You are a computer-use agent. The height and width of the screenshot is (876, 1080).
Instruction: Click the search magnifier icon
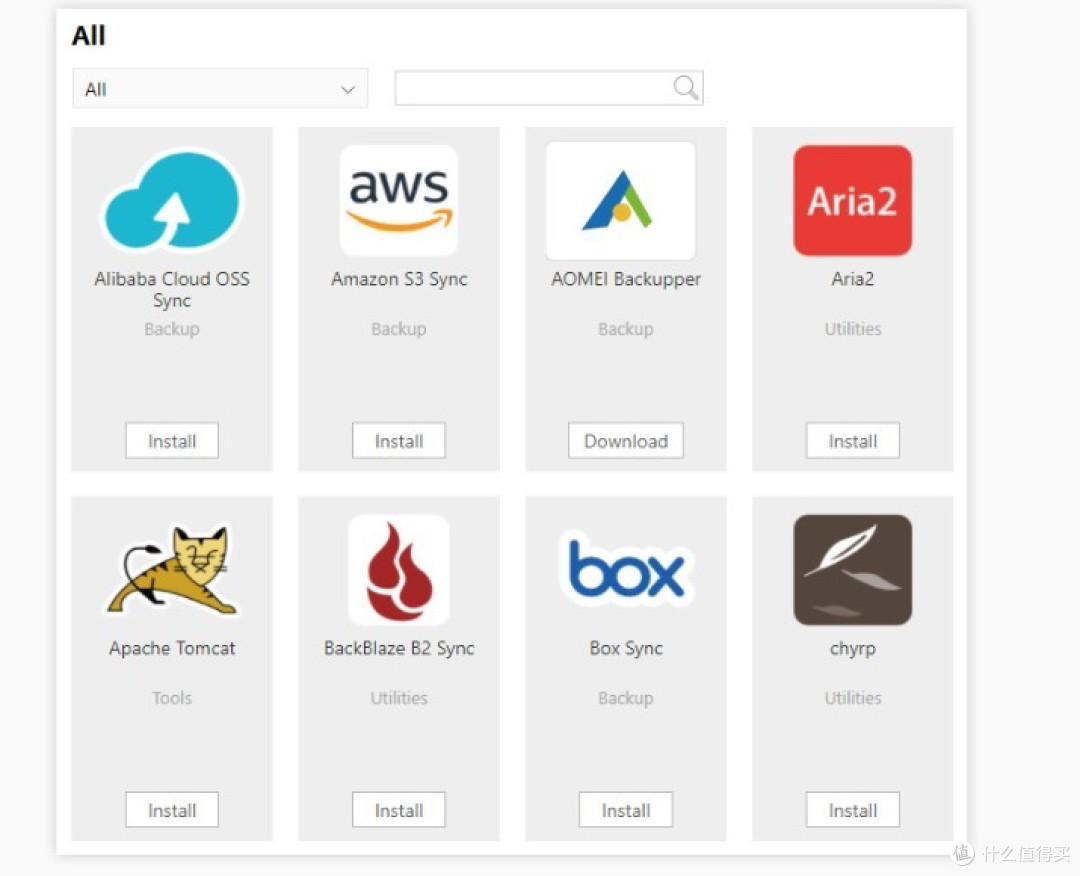(685, 87)
